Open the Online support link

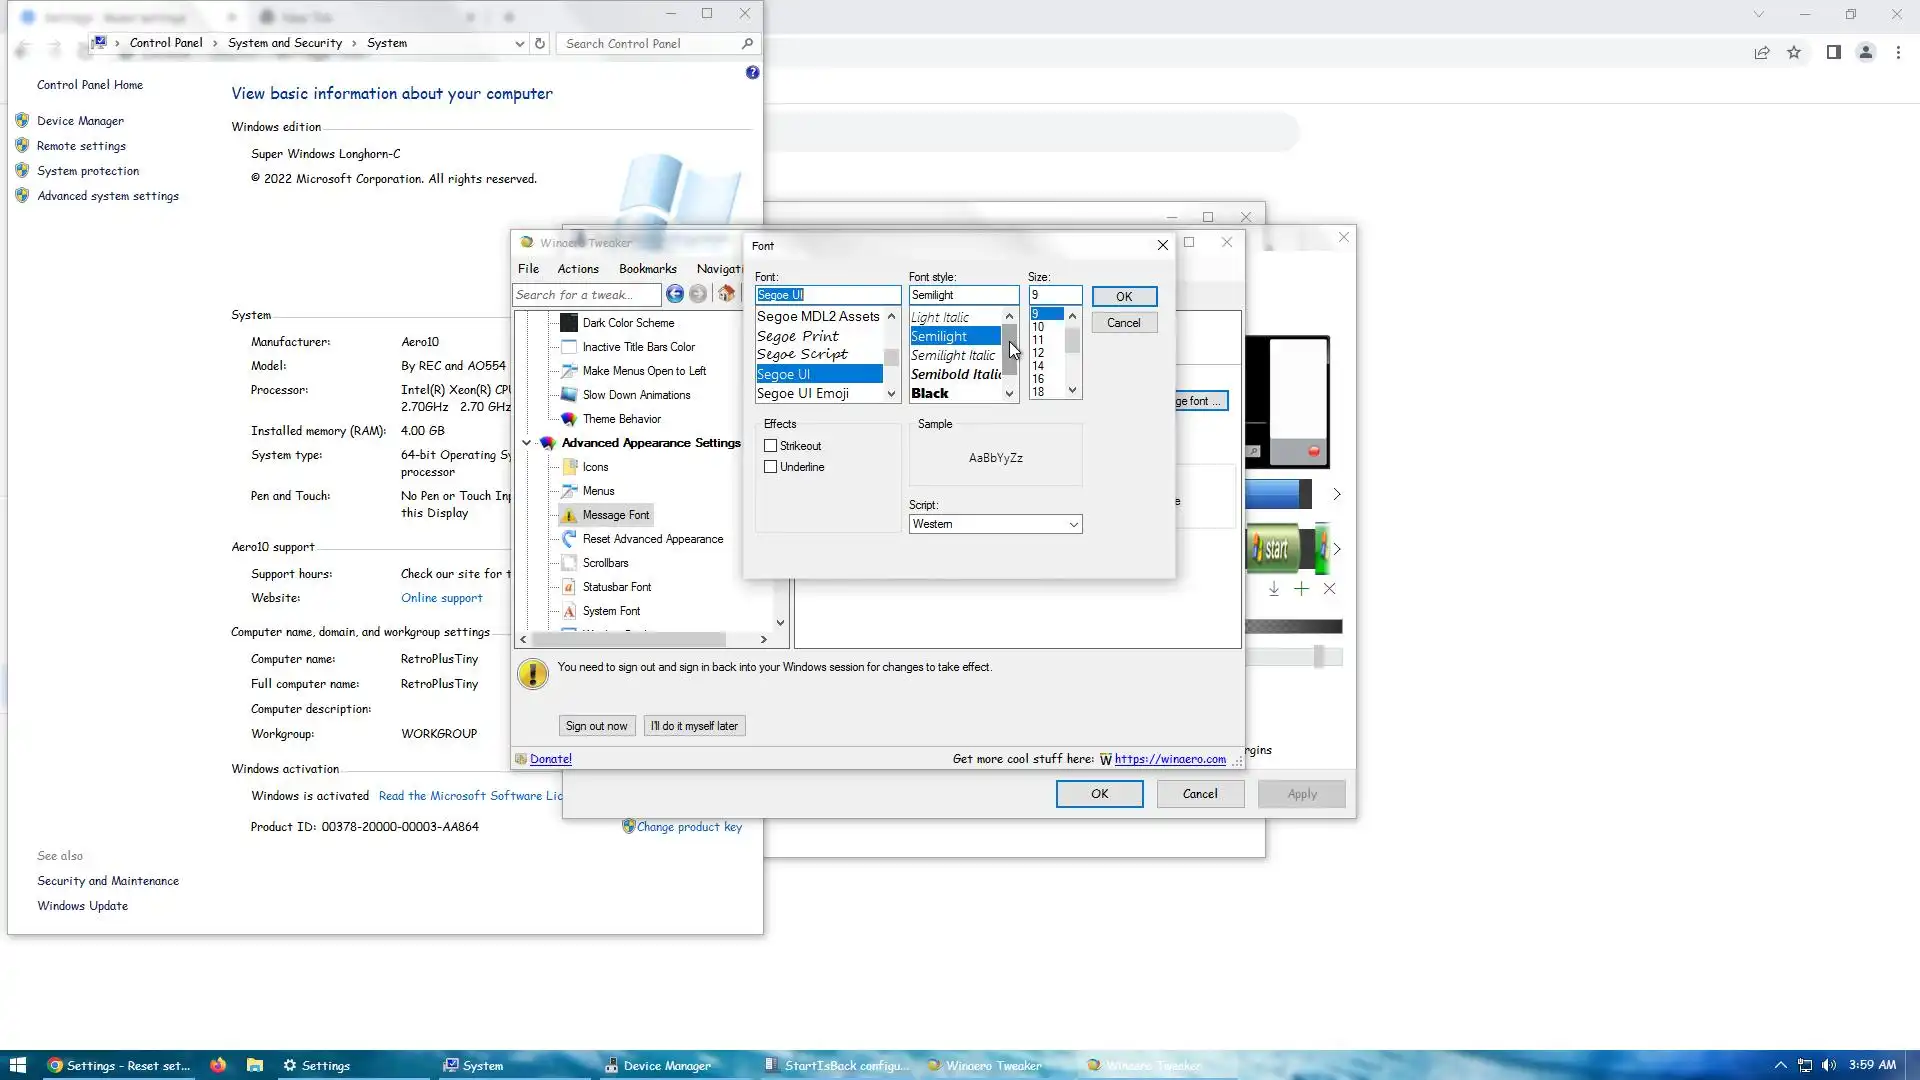point(441,598)
